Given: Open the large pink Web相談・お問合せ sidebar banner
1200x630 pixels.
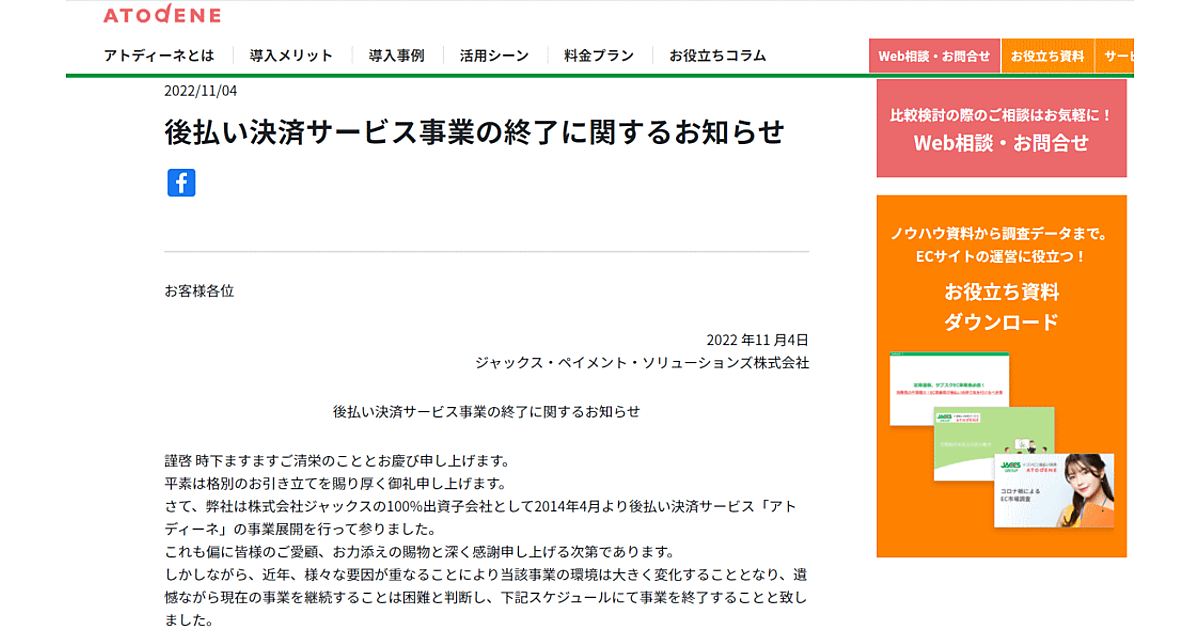Looking at the screenshot, I should coord(1001,130).
